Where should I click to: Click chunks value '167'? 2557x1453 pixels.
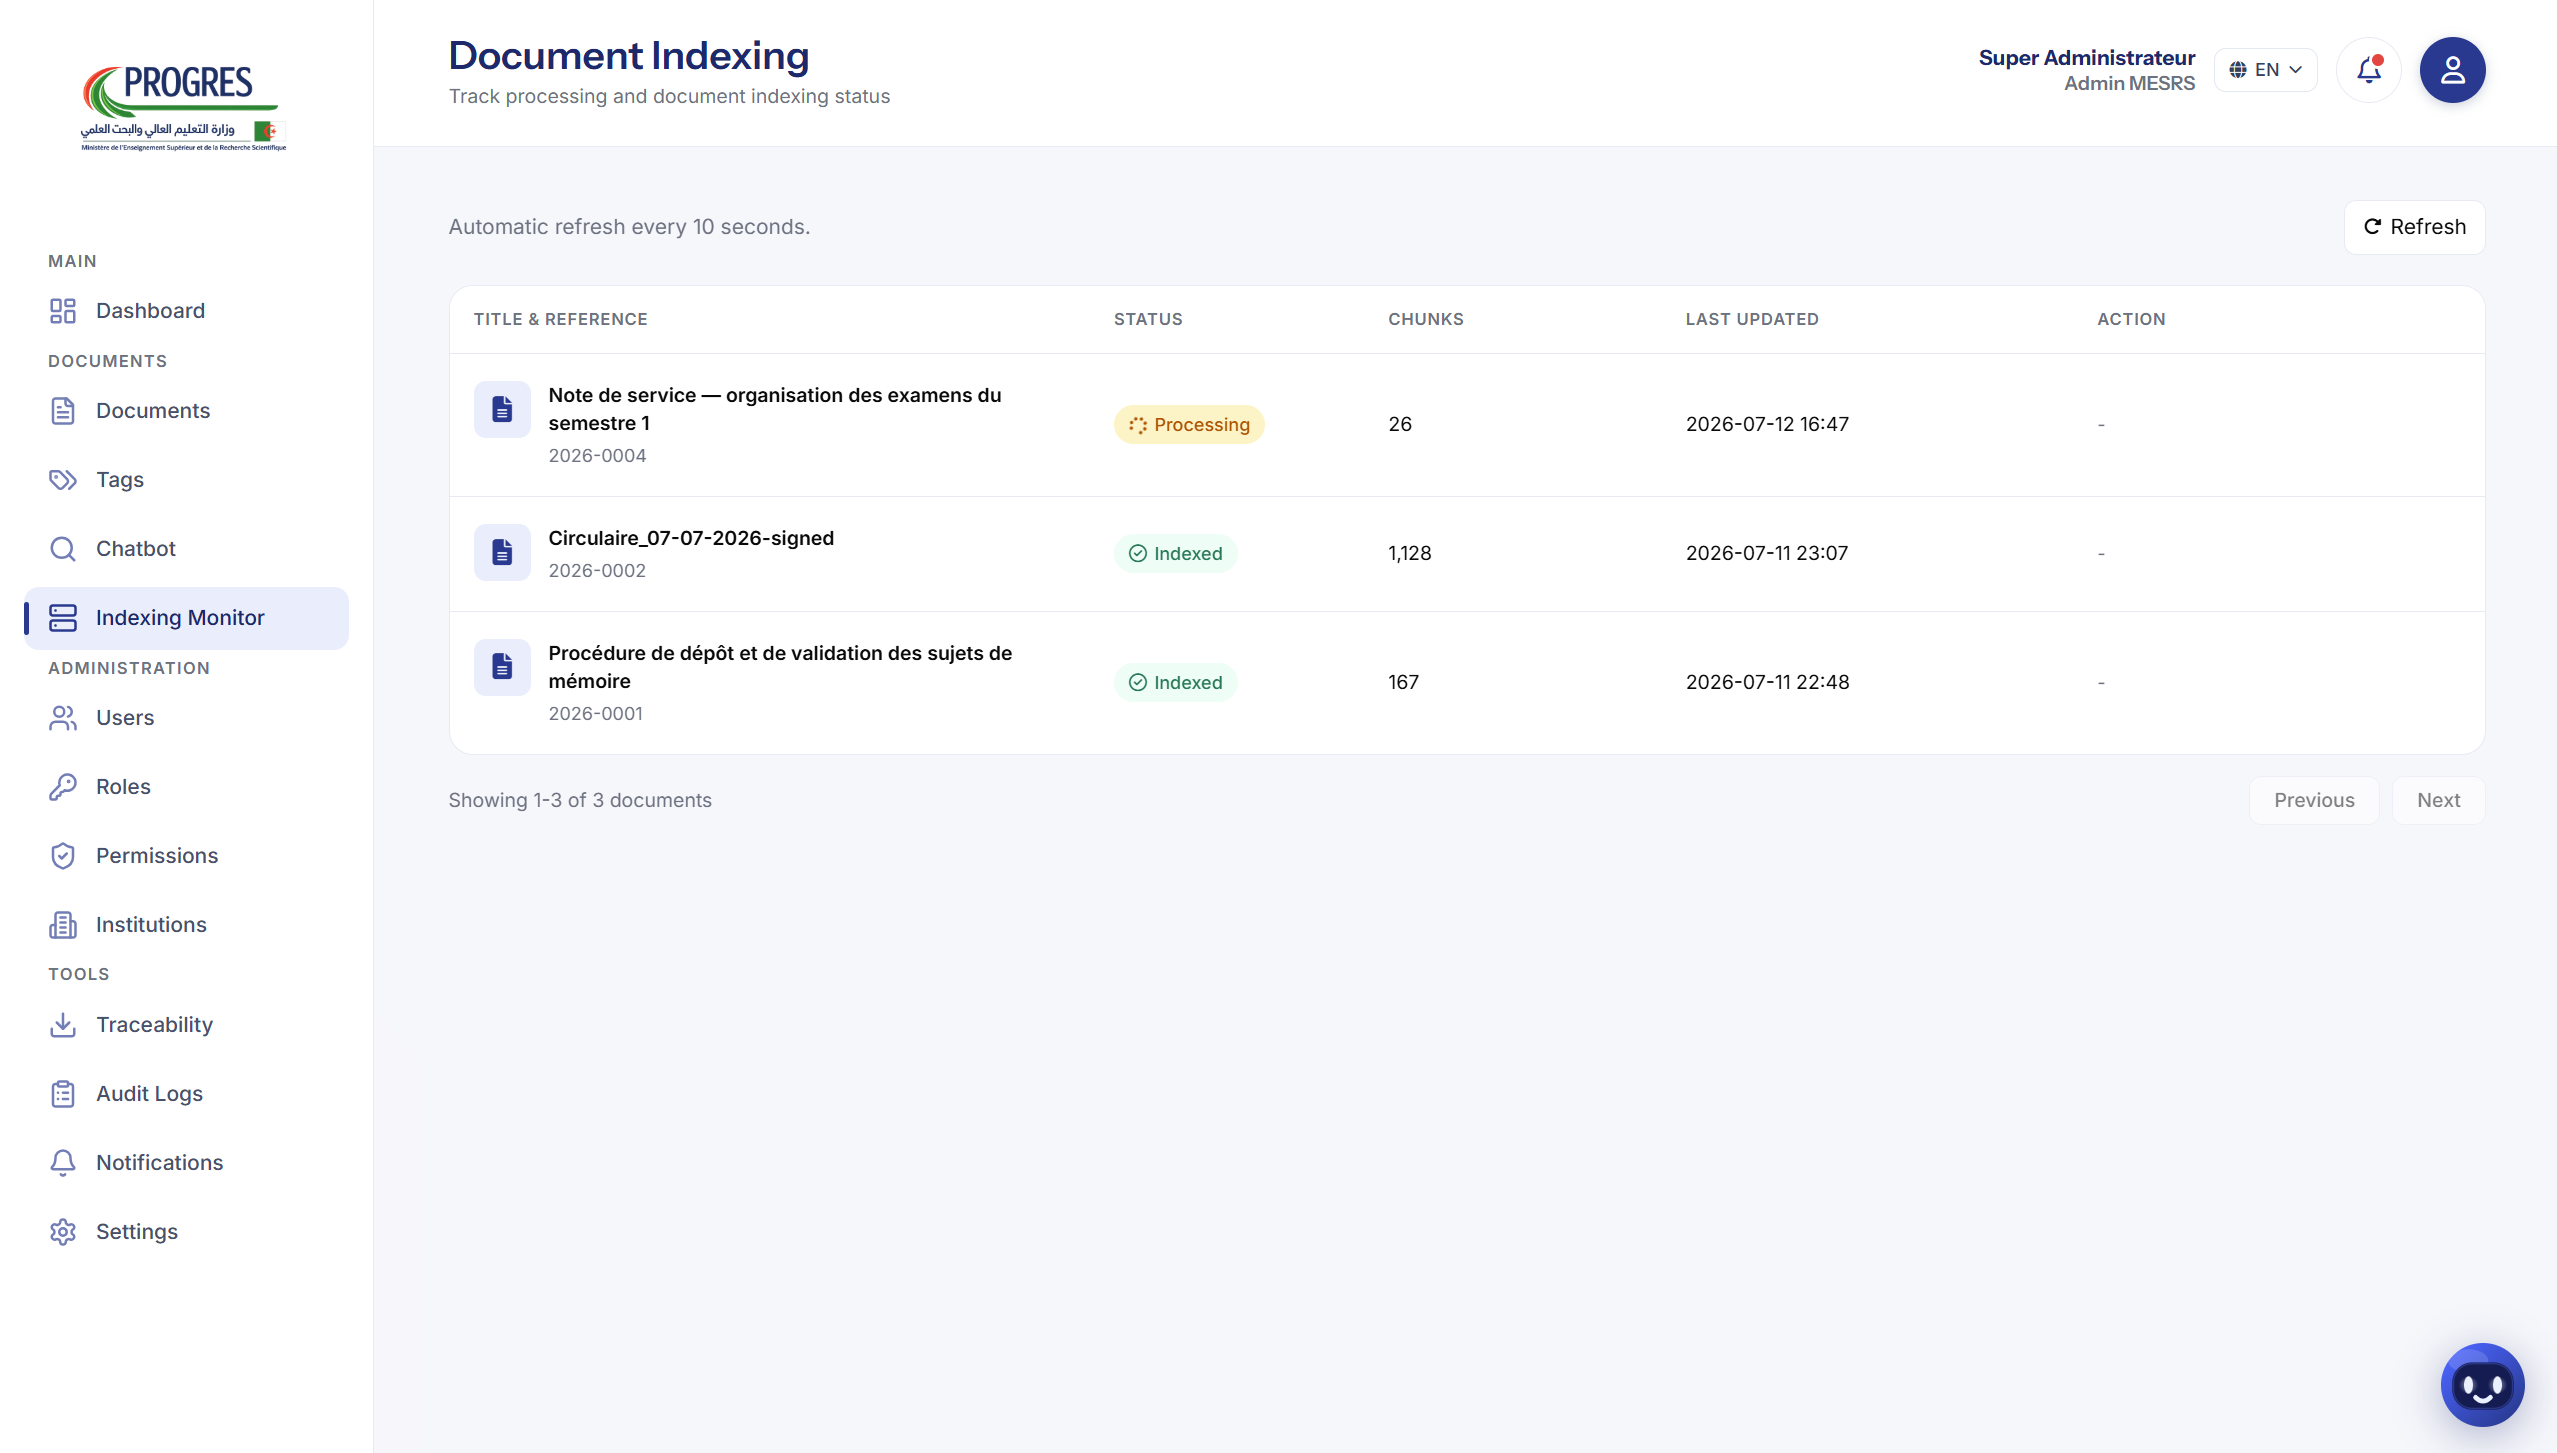pyautogui.click(x=1403, y=682)
